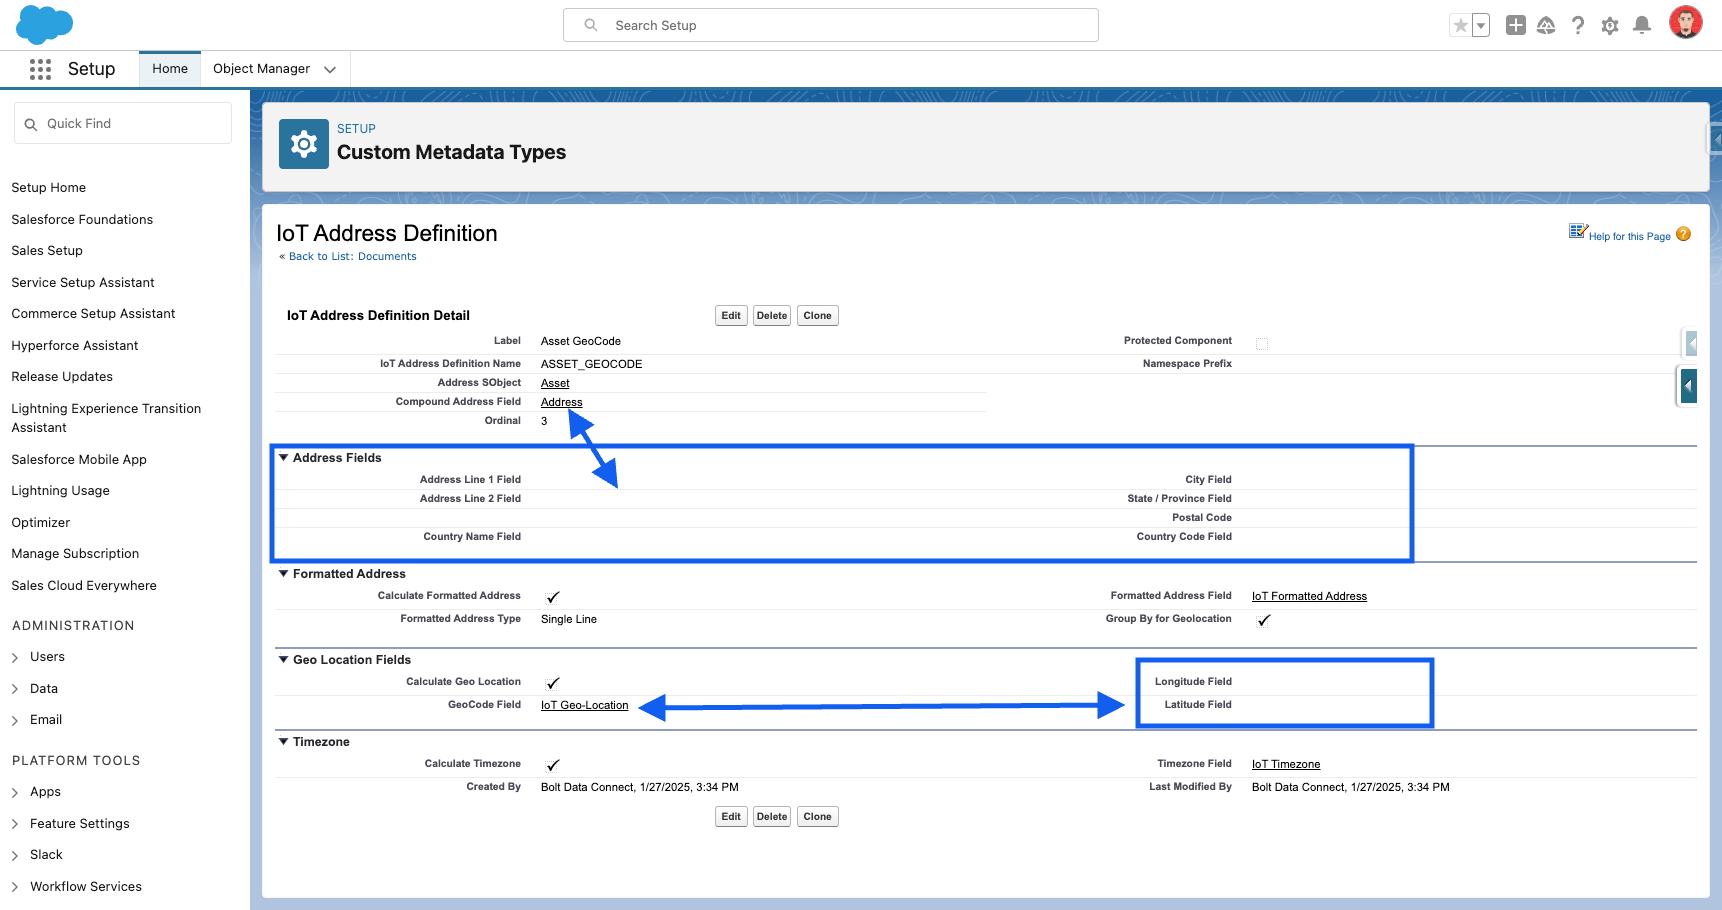Open the App Launcher grid icon
The height and width of the screenshot is (910, 1722).
(x=40, y=69)
